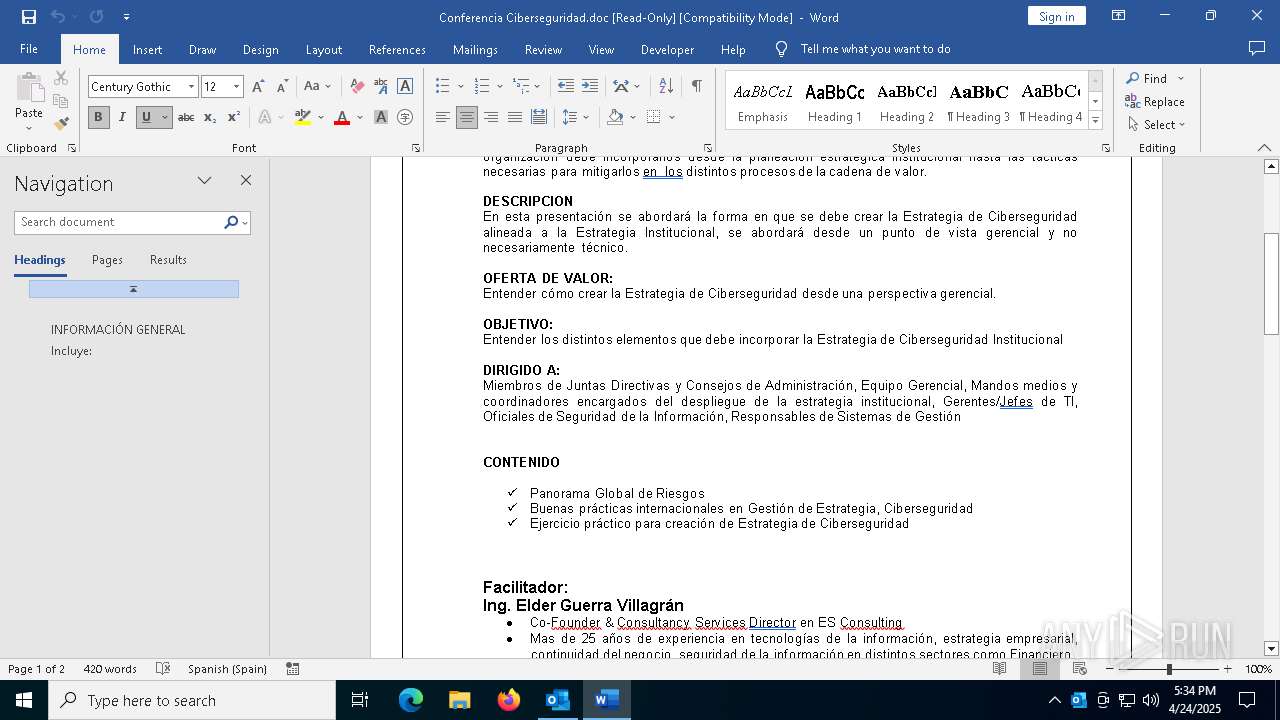The height and width of the screenshot is (720, 1280).
Task: Cut selection using the scissors icon
Action: [x=61, y=78]
